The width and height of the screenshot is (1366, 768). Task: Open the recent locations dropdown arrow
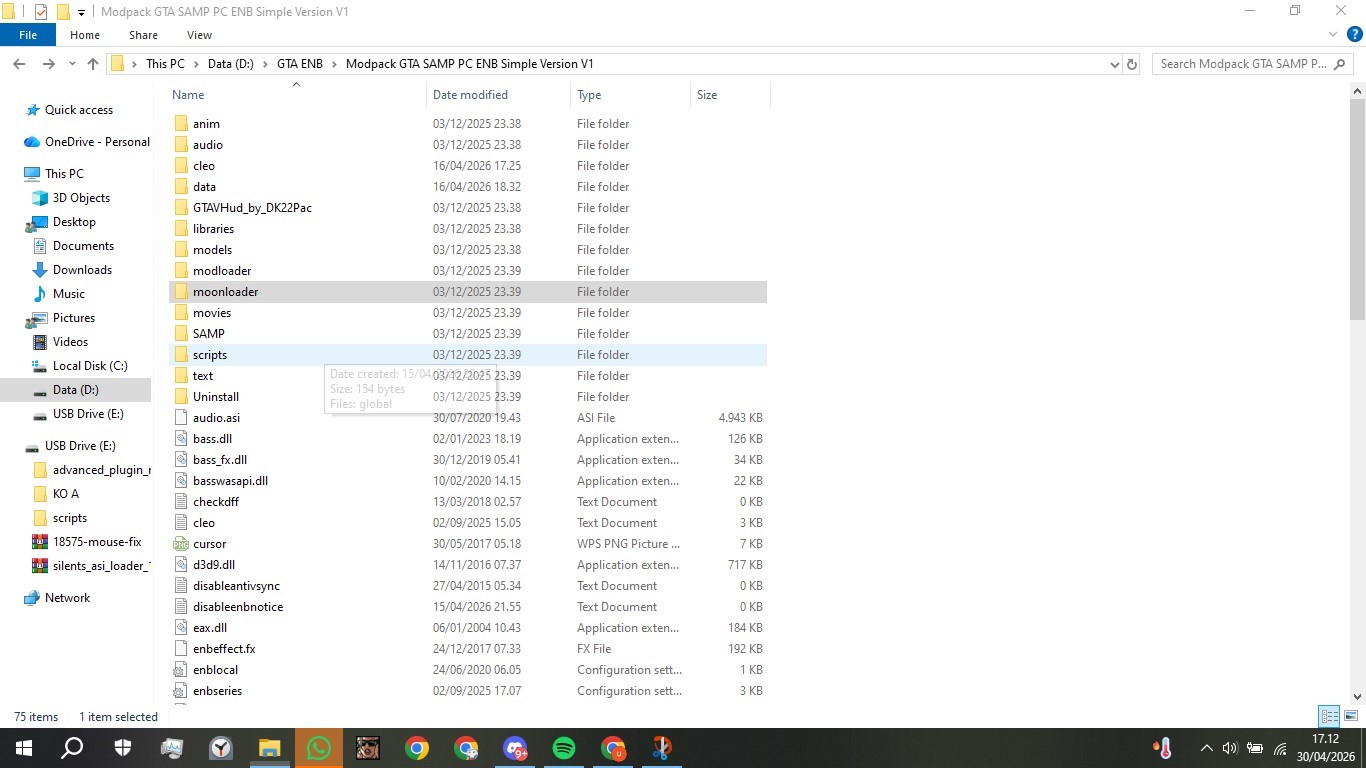pos(71,64)
